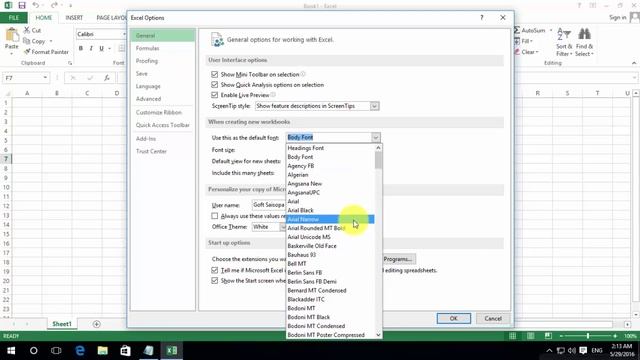This screenshot has height=360, width=640.
Task: Click the new sheet plus icon
Action: 96,324
